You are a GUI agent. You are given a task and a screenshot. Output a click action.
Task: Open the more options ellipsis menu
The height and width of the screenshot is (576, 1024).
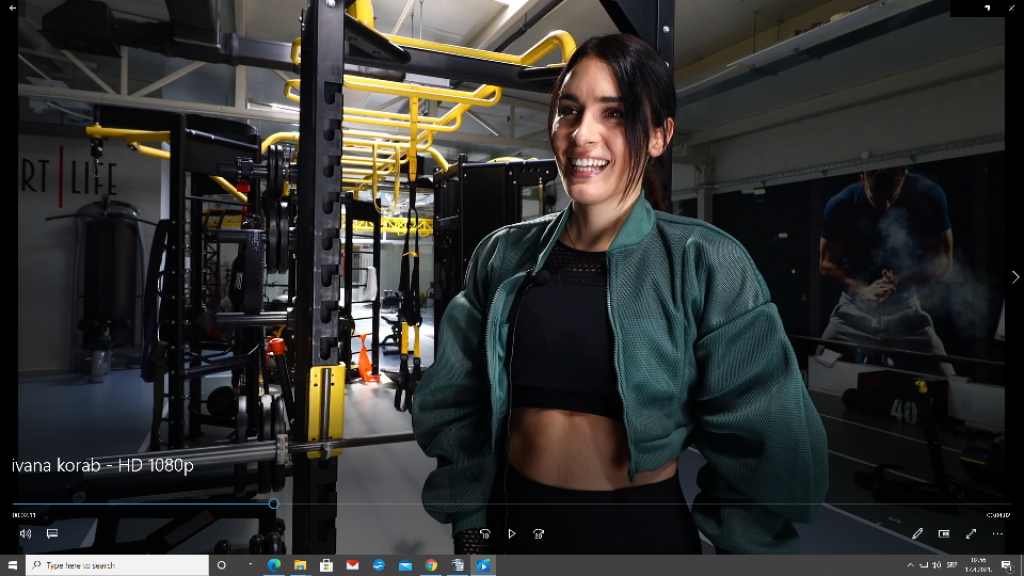(x=997, y=534)
